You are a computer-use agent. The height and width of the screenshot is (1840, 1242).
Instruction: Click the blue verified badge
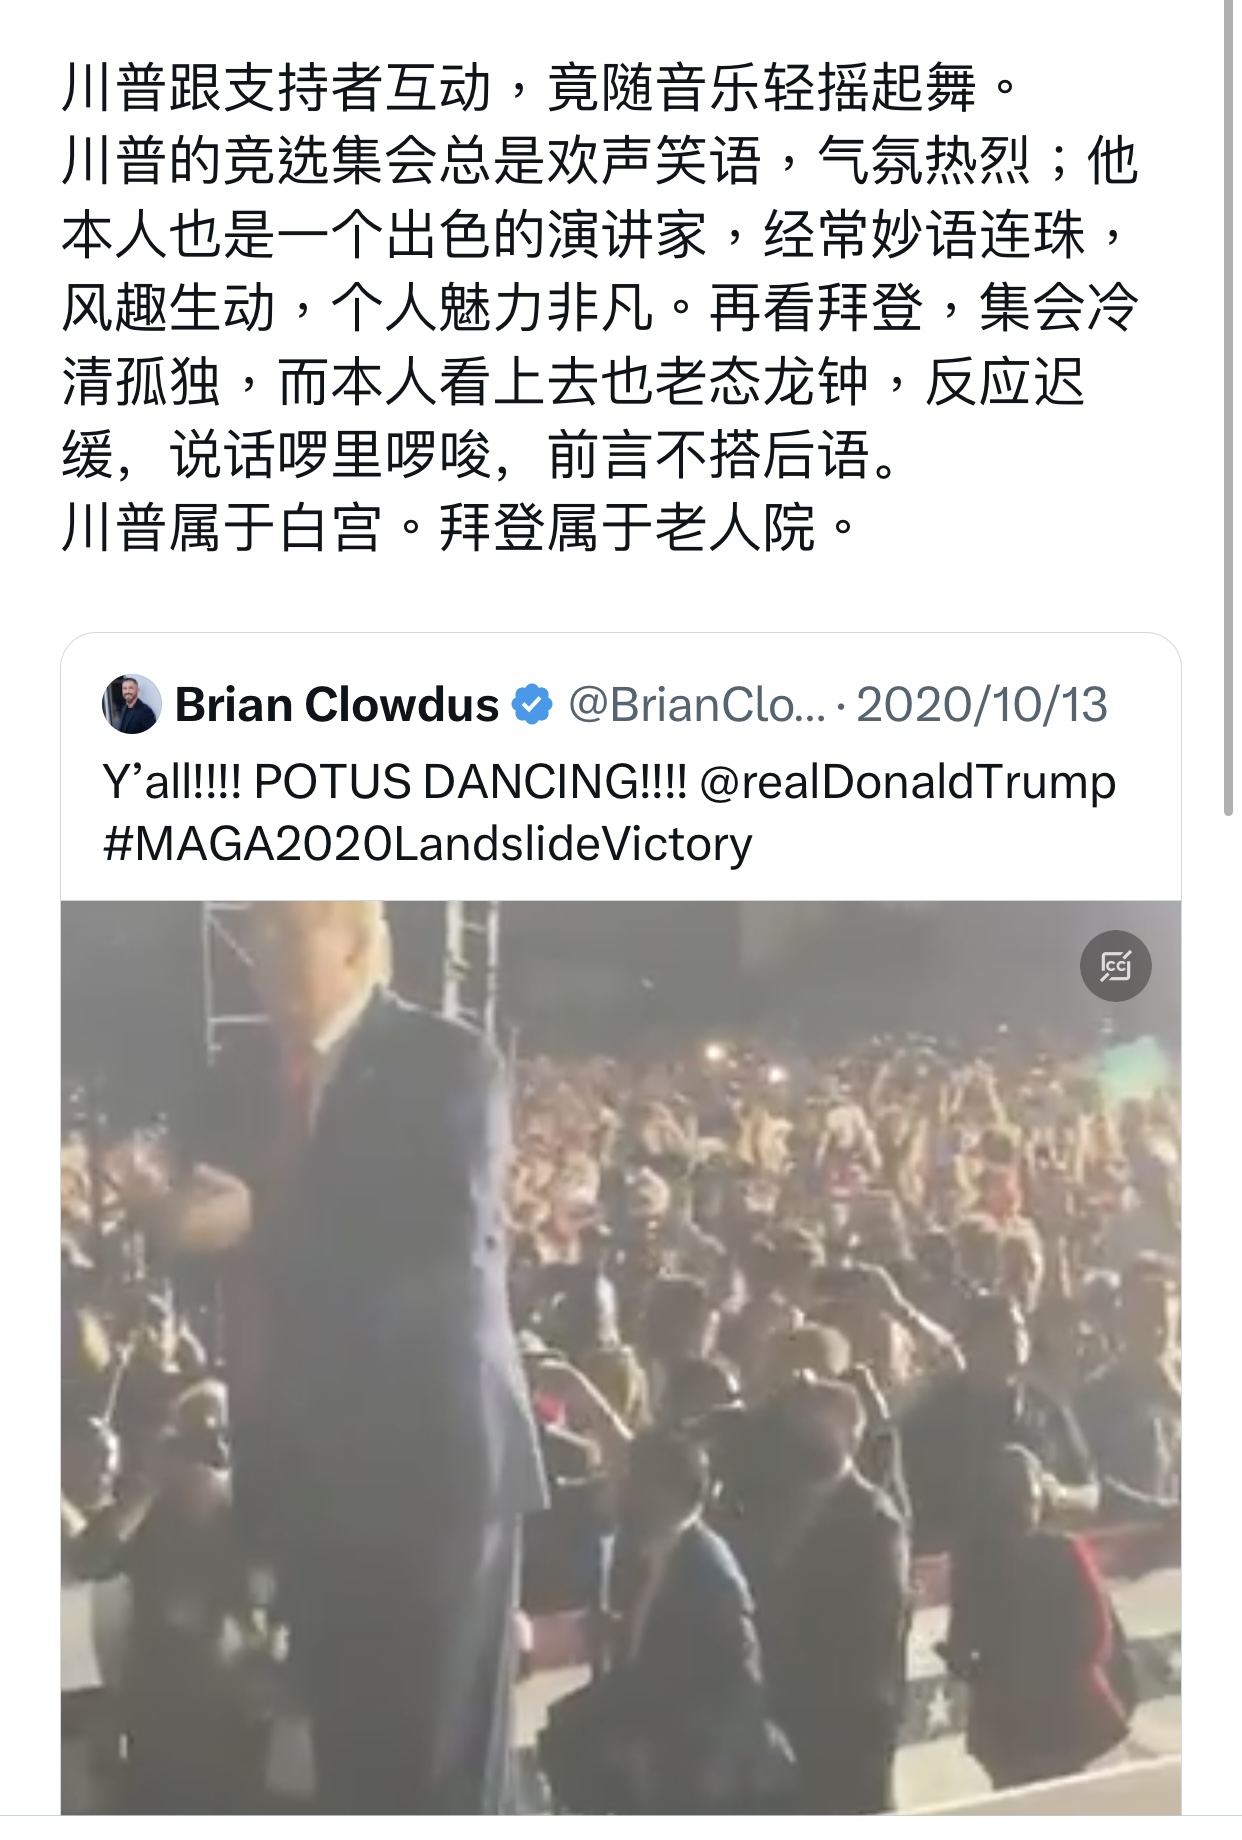tap(532, 704)
